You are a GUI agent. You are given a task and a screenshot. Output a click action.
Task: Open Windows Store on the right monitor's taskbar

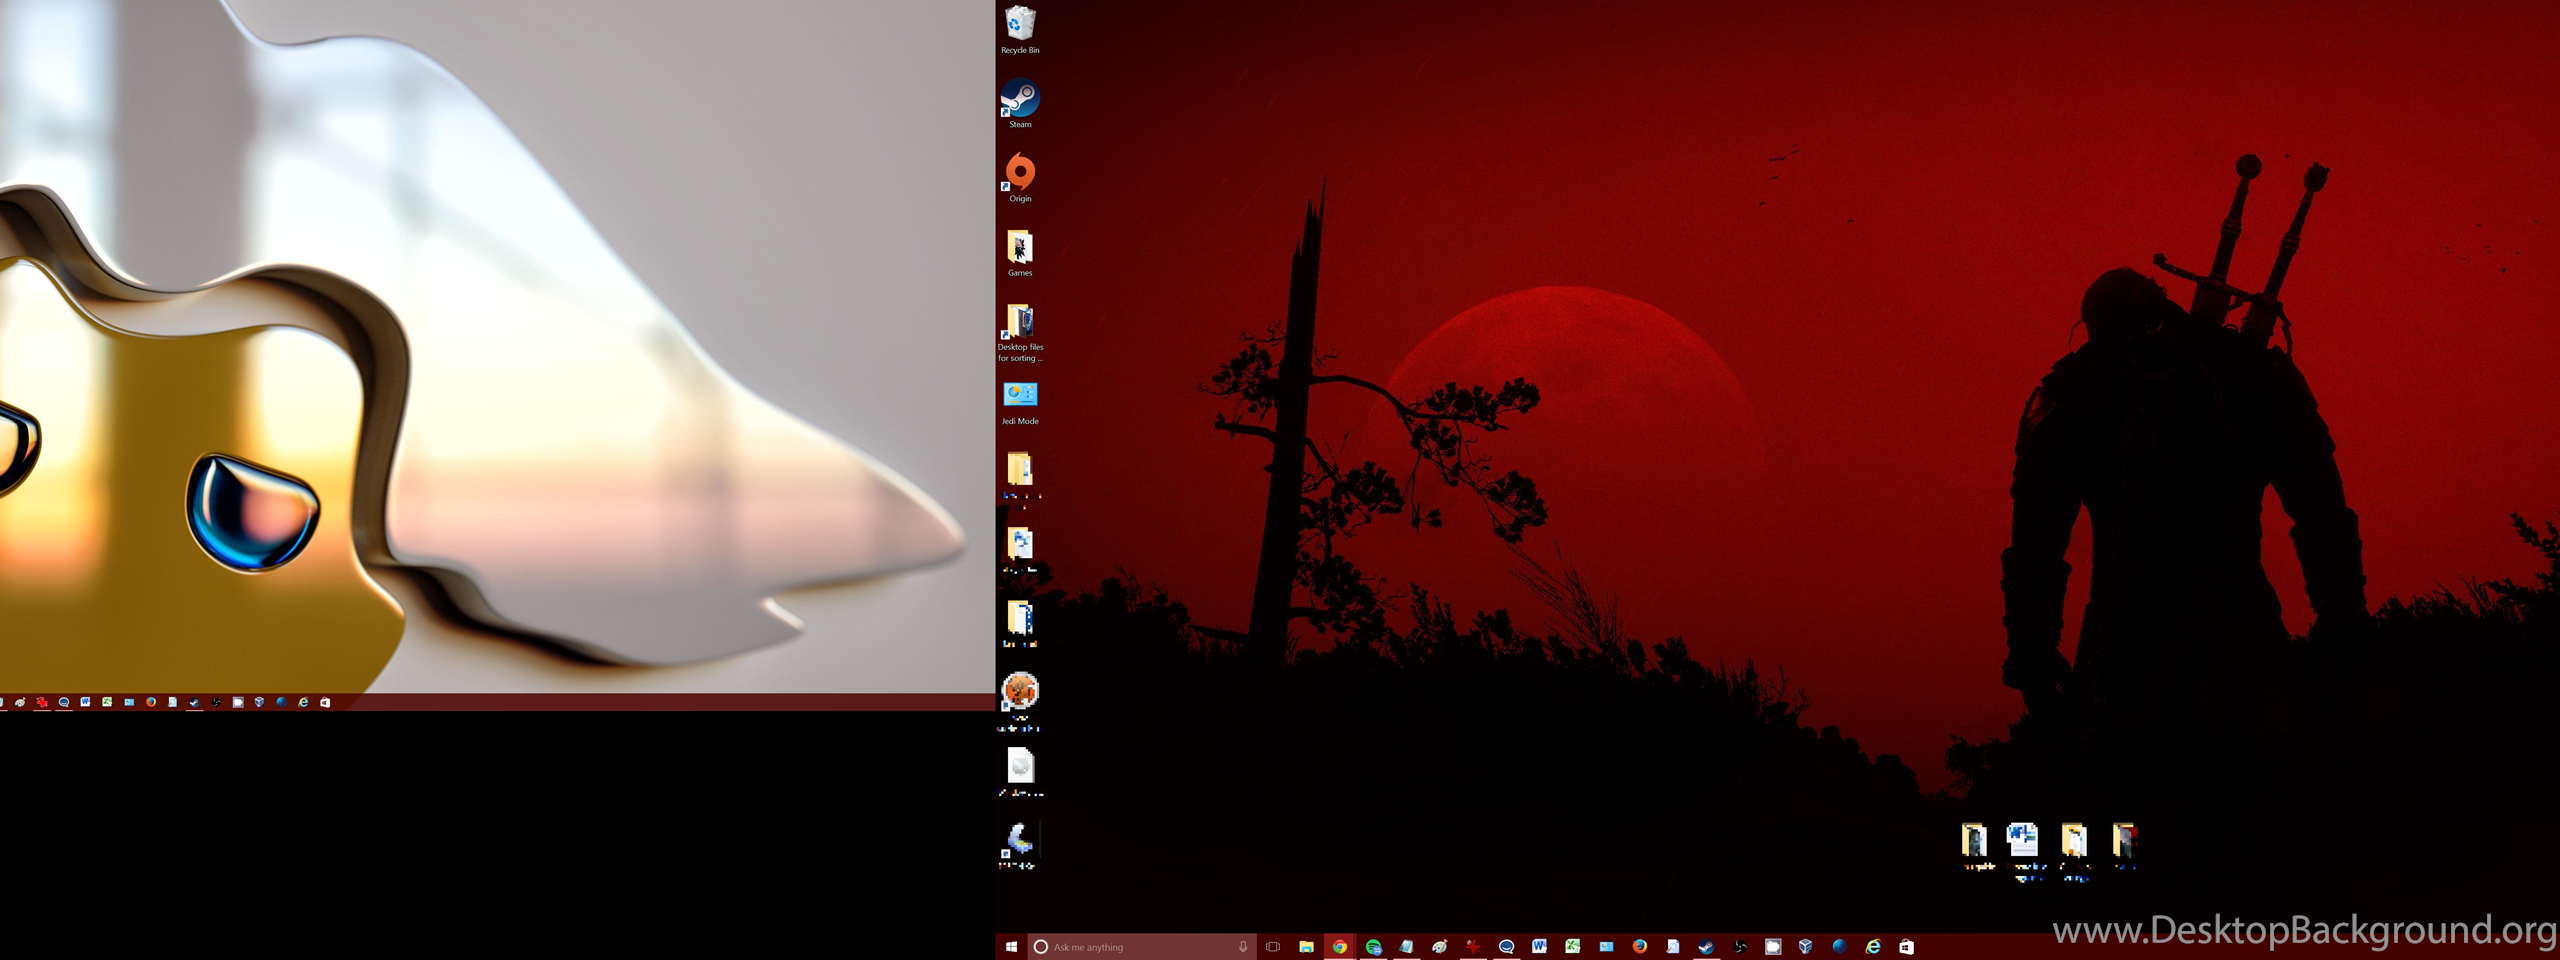click(1906, 946)
